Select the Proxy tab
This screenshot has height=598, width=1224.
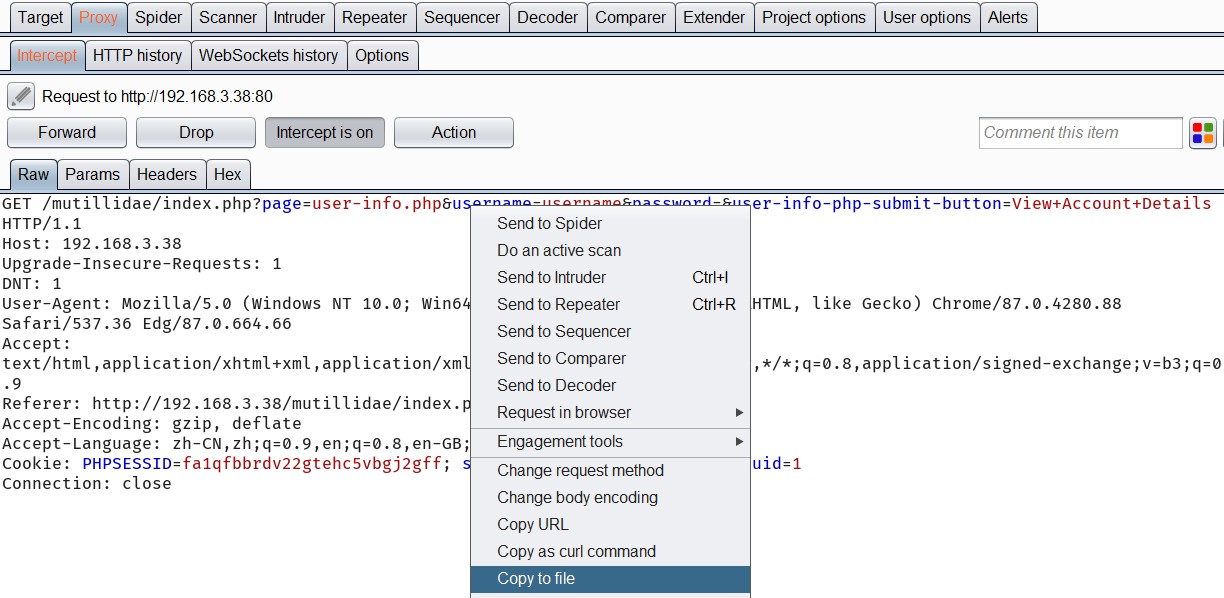click(x=99, y=17)
